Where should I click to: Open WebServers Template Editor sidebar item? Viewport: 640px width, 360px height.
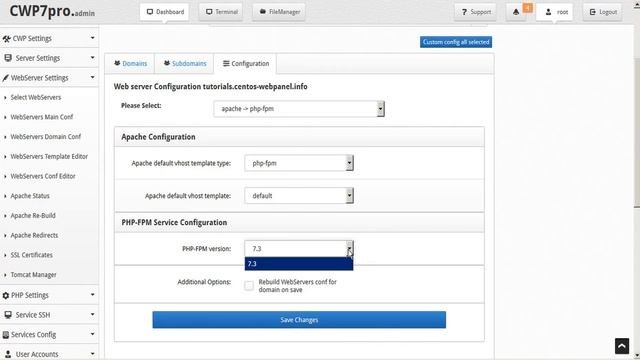pyautogui.click(x=49, y=156)
